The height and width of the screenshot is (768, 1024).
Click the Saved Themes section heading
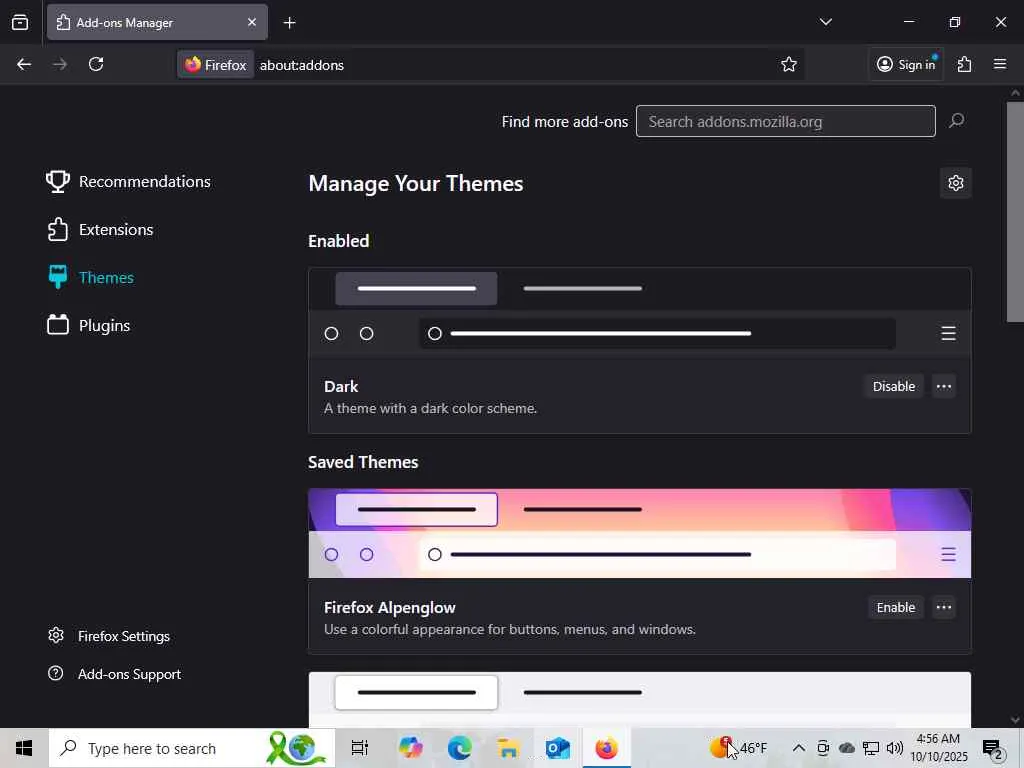(363, 462)
